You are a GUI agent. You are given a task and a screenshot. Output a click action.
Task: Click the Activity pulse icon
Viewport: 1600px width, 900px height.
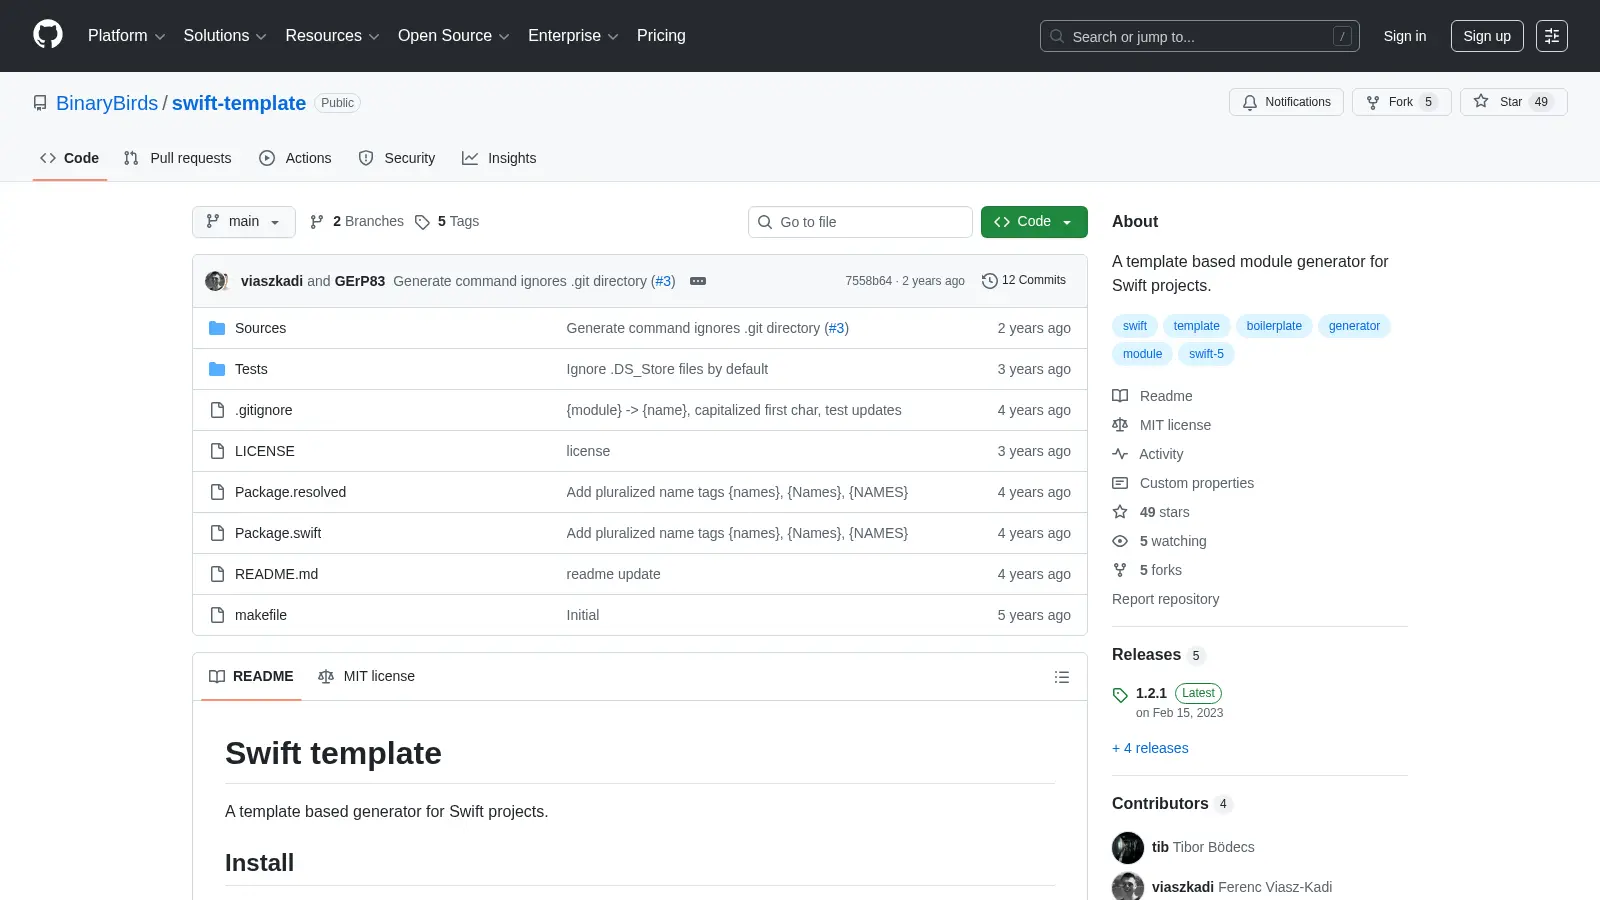pyautogui.click(x=1120, y=454)
